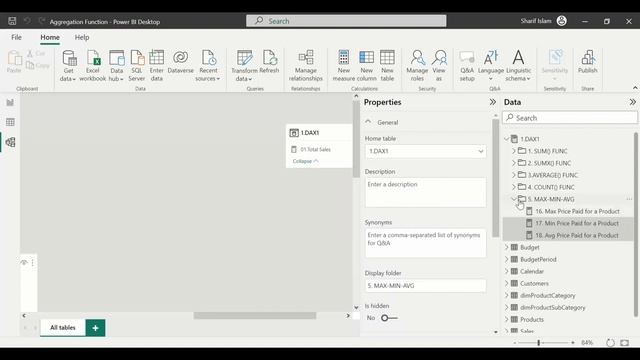Select the All tables layout tab
Screen dimensions: 640x360
point(62,328)
